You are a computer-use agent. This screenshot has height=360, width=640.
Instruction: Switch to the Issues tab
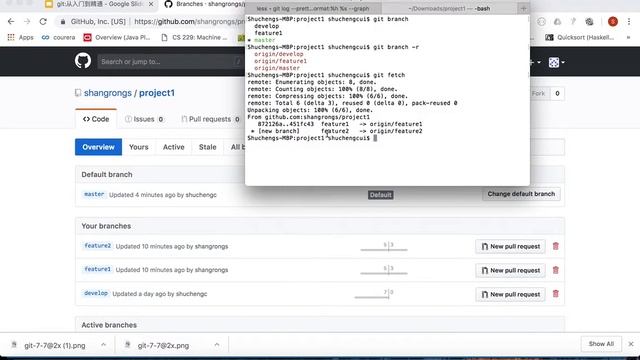[144, 119]
